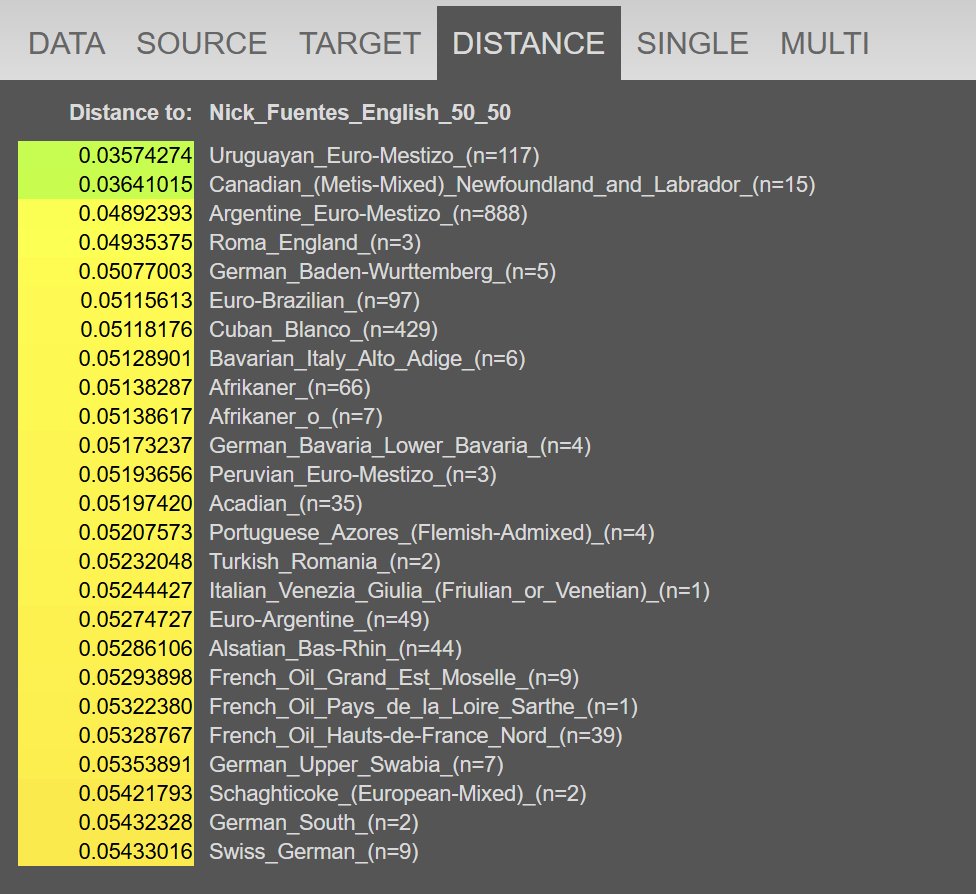Click distance value 0.05138617
This screenshot has height=894, width=976.
click(136, 416)
